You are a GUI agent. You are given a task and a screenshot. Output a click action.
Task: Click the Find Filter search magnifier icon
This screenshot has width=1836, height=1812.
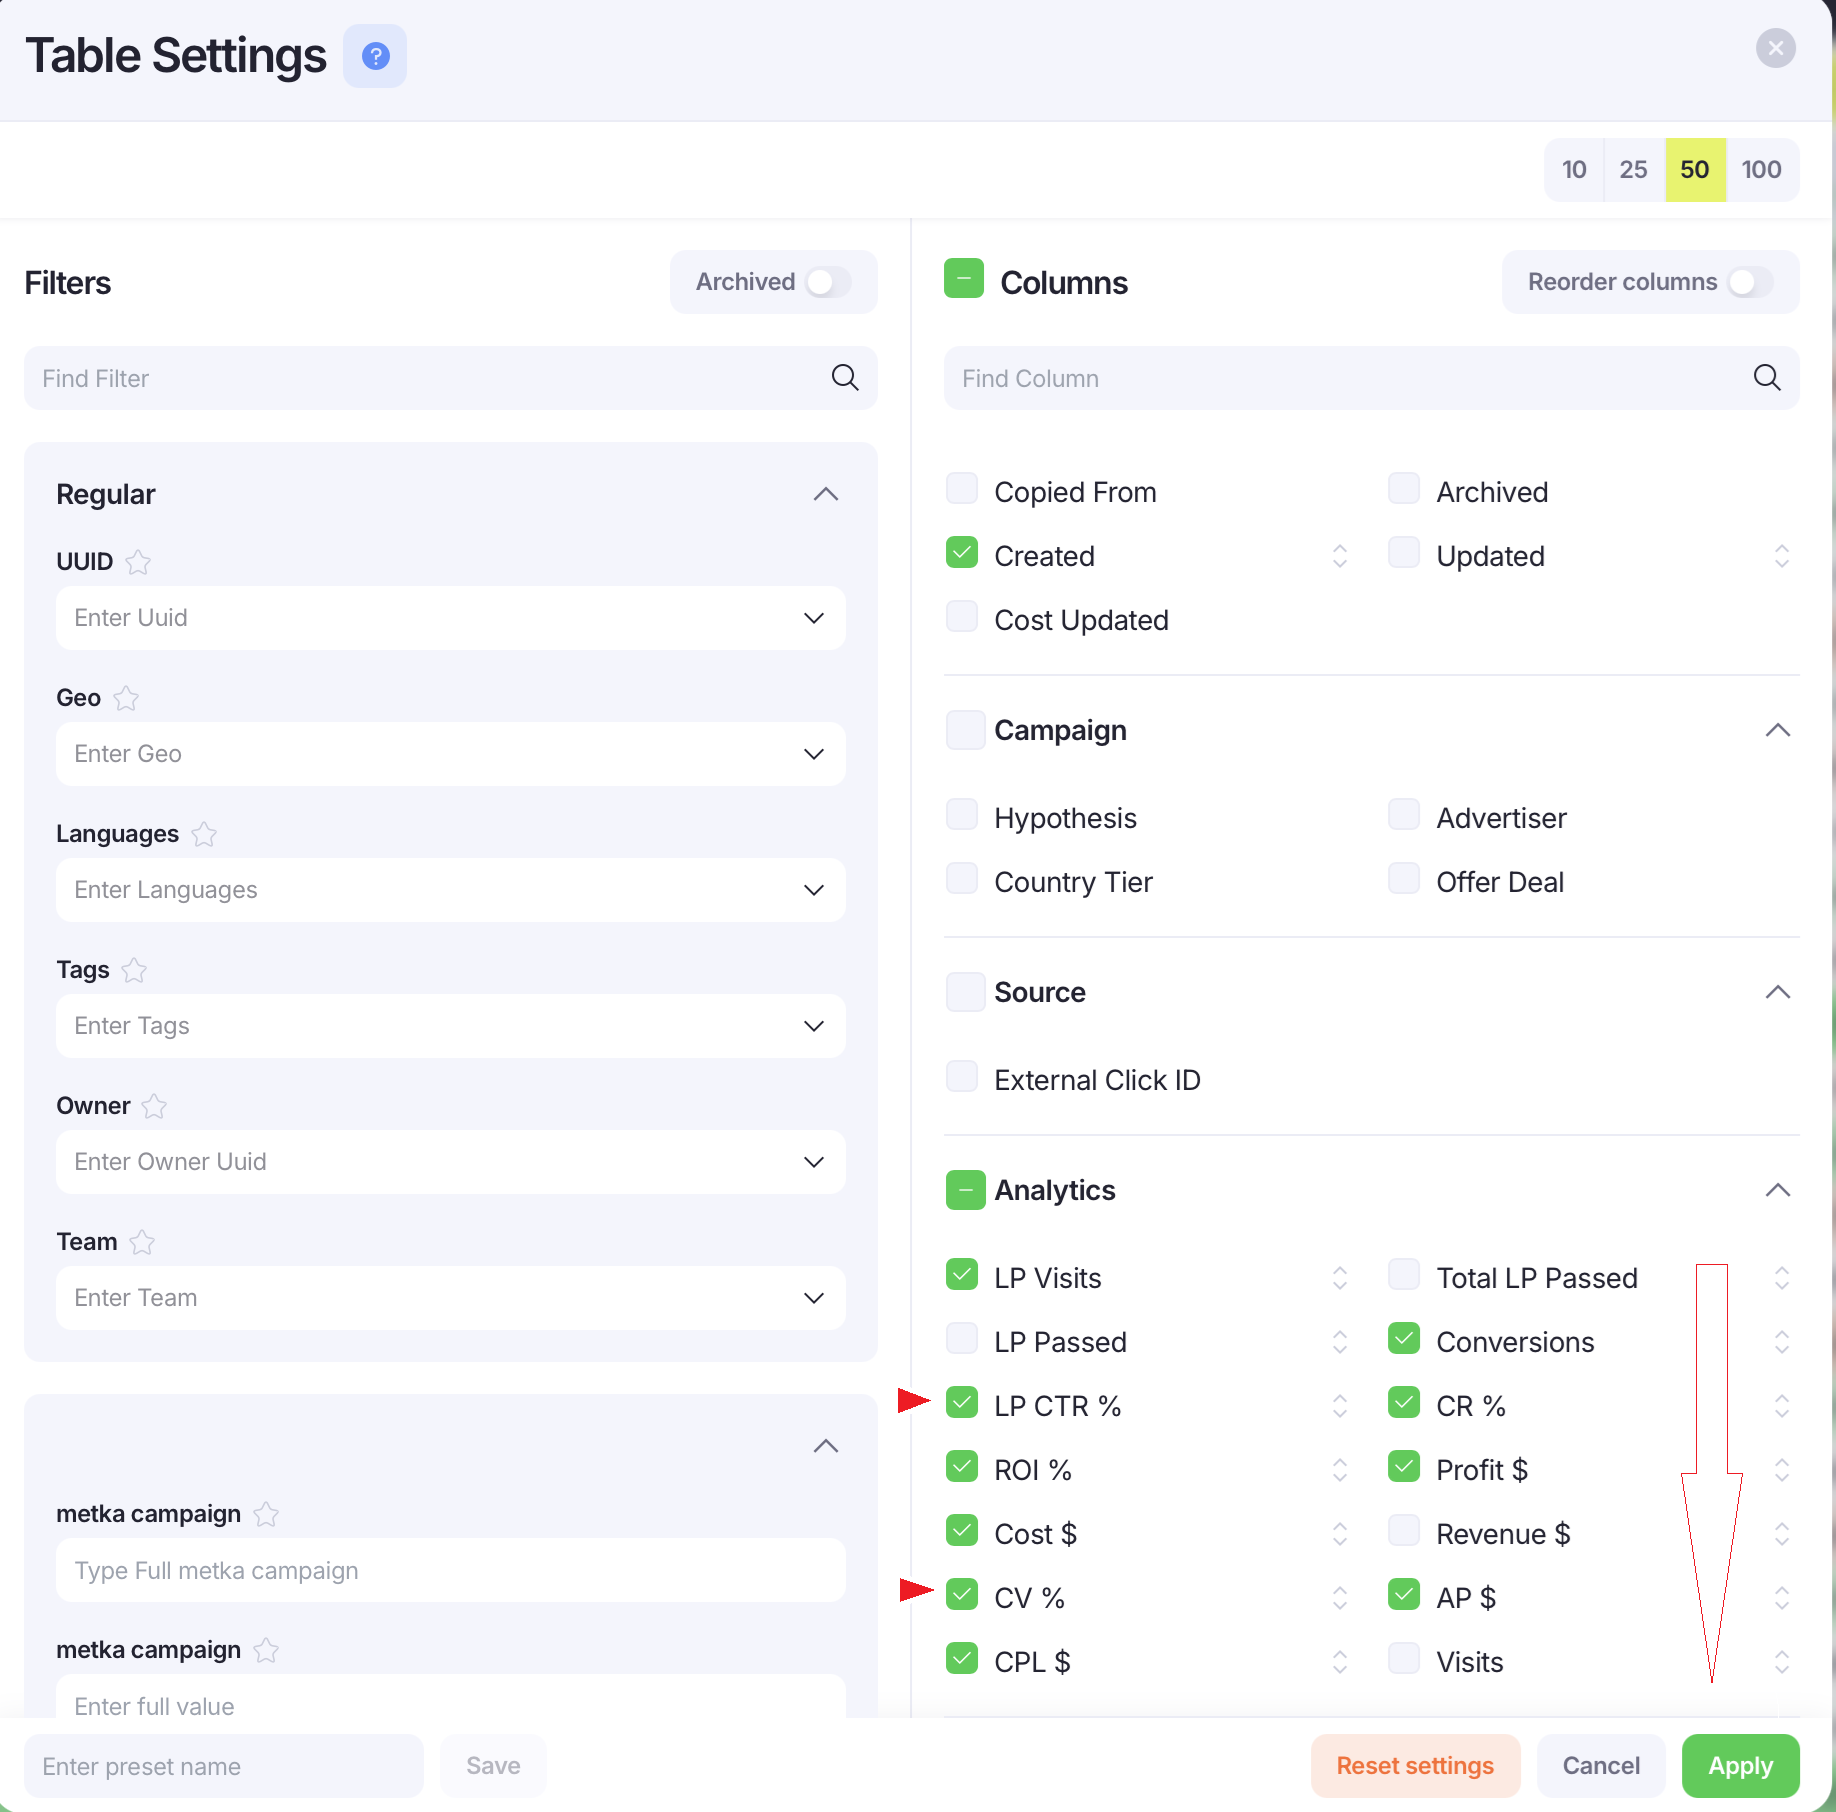(845, 378)
